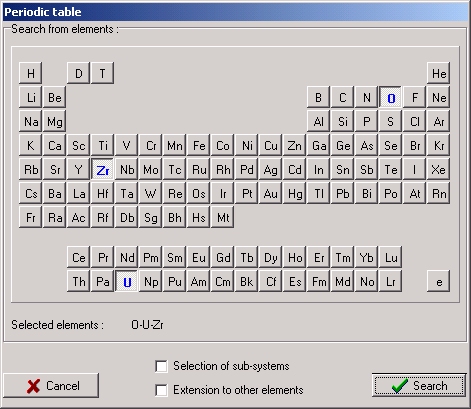Check Extension to other elements
Viewport: 471px width, 409px height.
pyautogui.click(x=161, y=390)
